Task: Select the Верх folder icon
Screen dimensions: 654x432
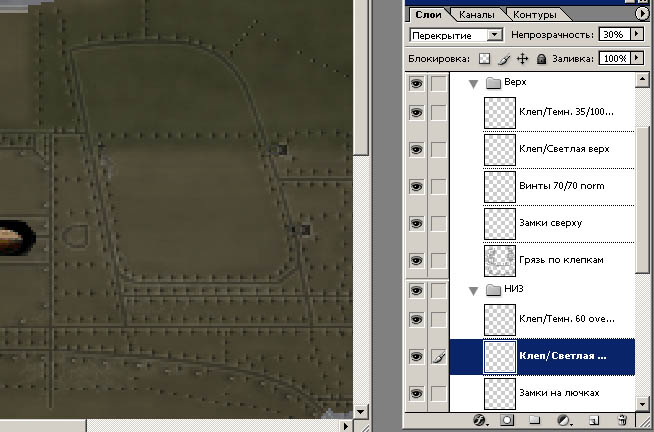Action: click(x=493, y=83)
